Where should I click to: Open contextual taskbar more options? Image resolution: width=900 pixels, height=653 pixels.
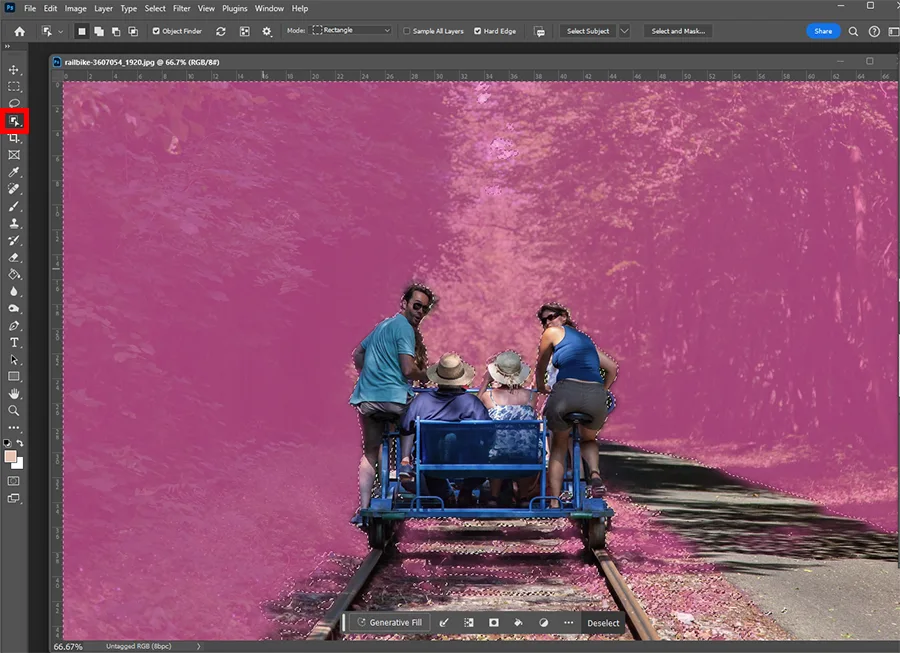pyautogui.click(x=568, y=623)
